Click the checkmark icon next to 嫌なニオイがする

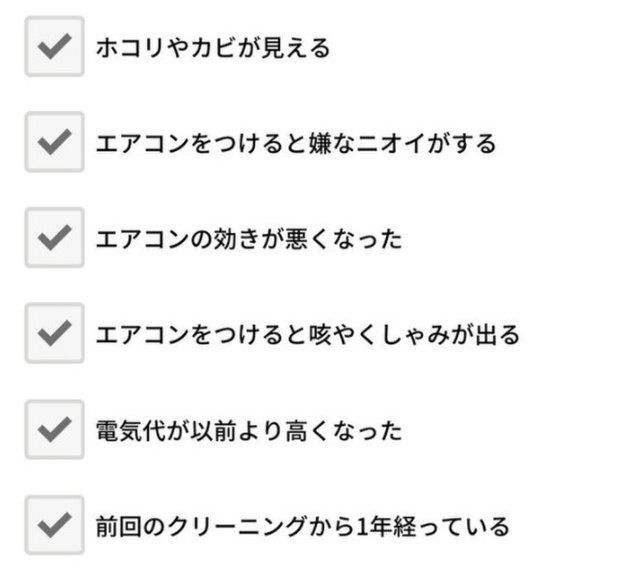(x=54, y=142)
